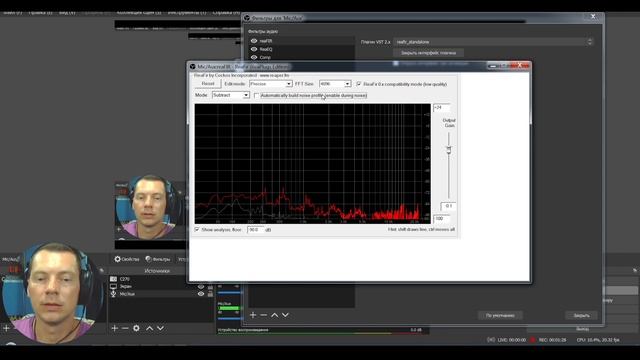Add a filter with plus icon in Filters window
Image resolution: width=640 pixels, height=360 pixels.
(x=253, y=315)
